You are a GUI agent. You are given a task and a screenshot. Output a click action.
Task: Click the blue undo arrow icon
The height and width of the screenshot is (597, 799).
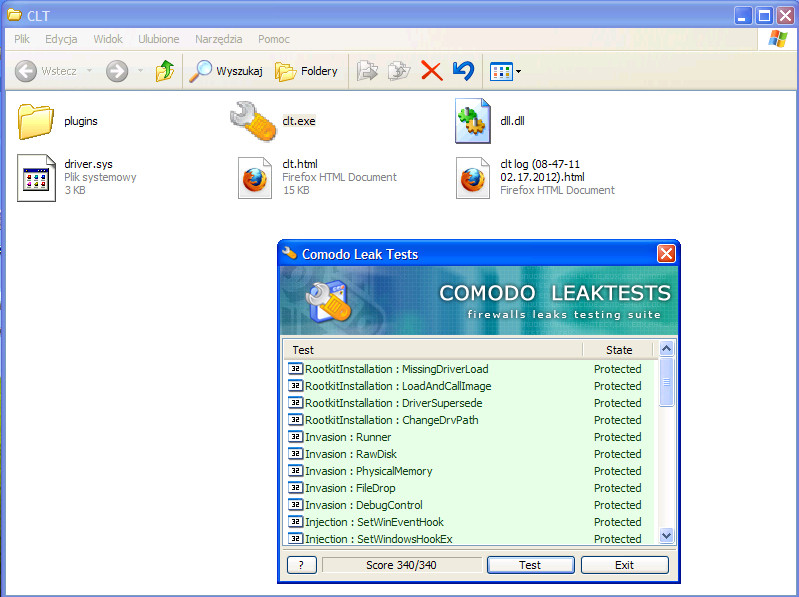[x=463, y=71]
